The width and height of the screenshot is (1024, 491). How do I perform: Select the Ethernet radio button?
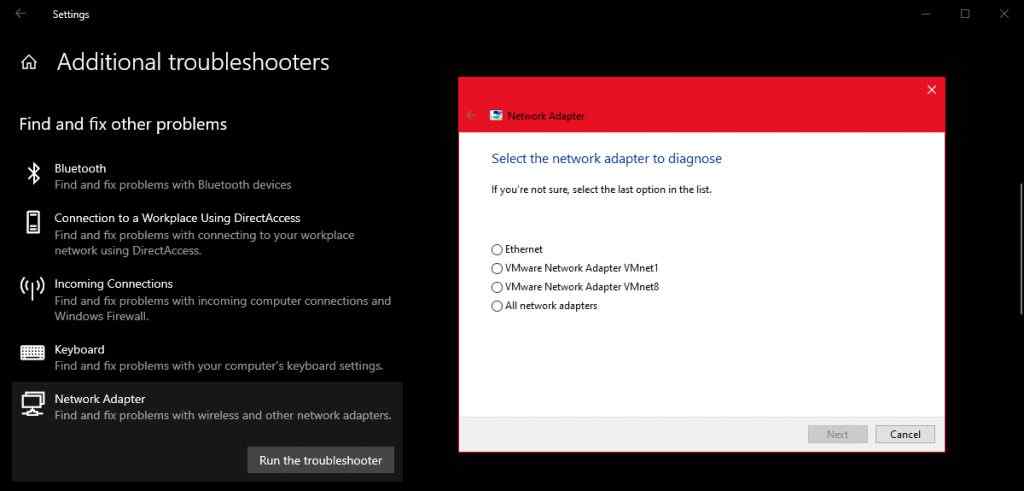(x=497, y=250)
